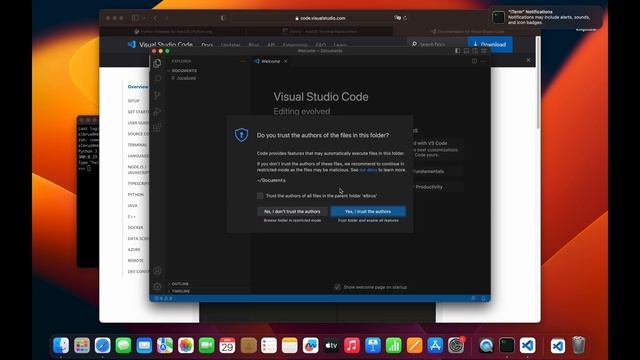Click the VS Code logo on the website header
Image resolution: width=640 pixels, height=360 pixels.
(132, 44)
